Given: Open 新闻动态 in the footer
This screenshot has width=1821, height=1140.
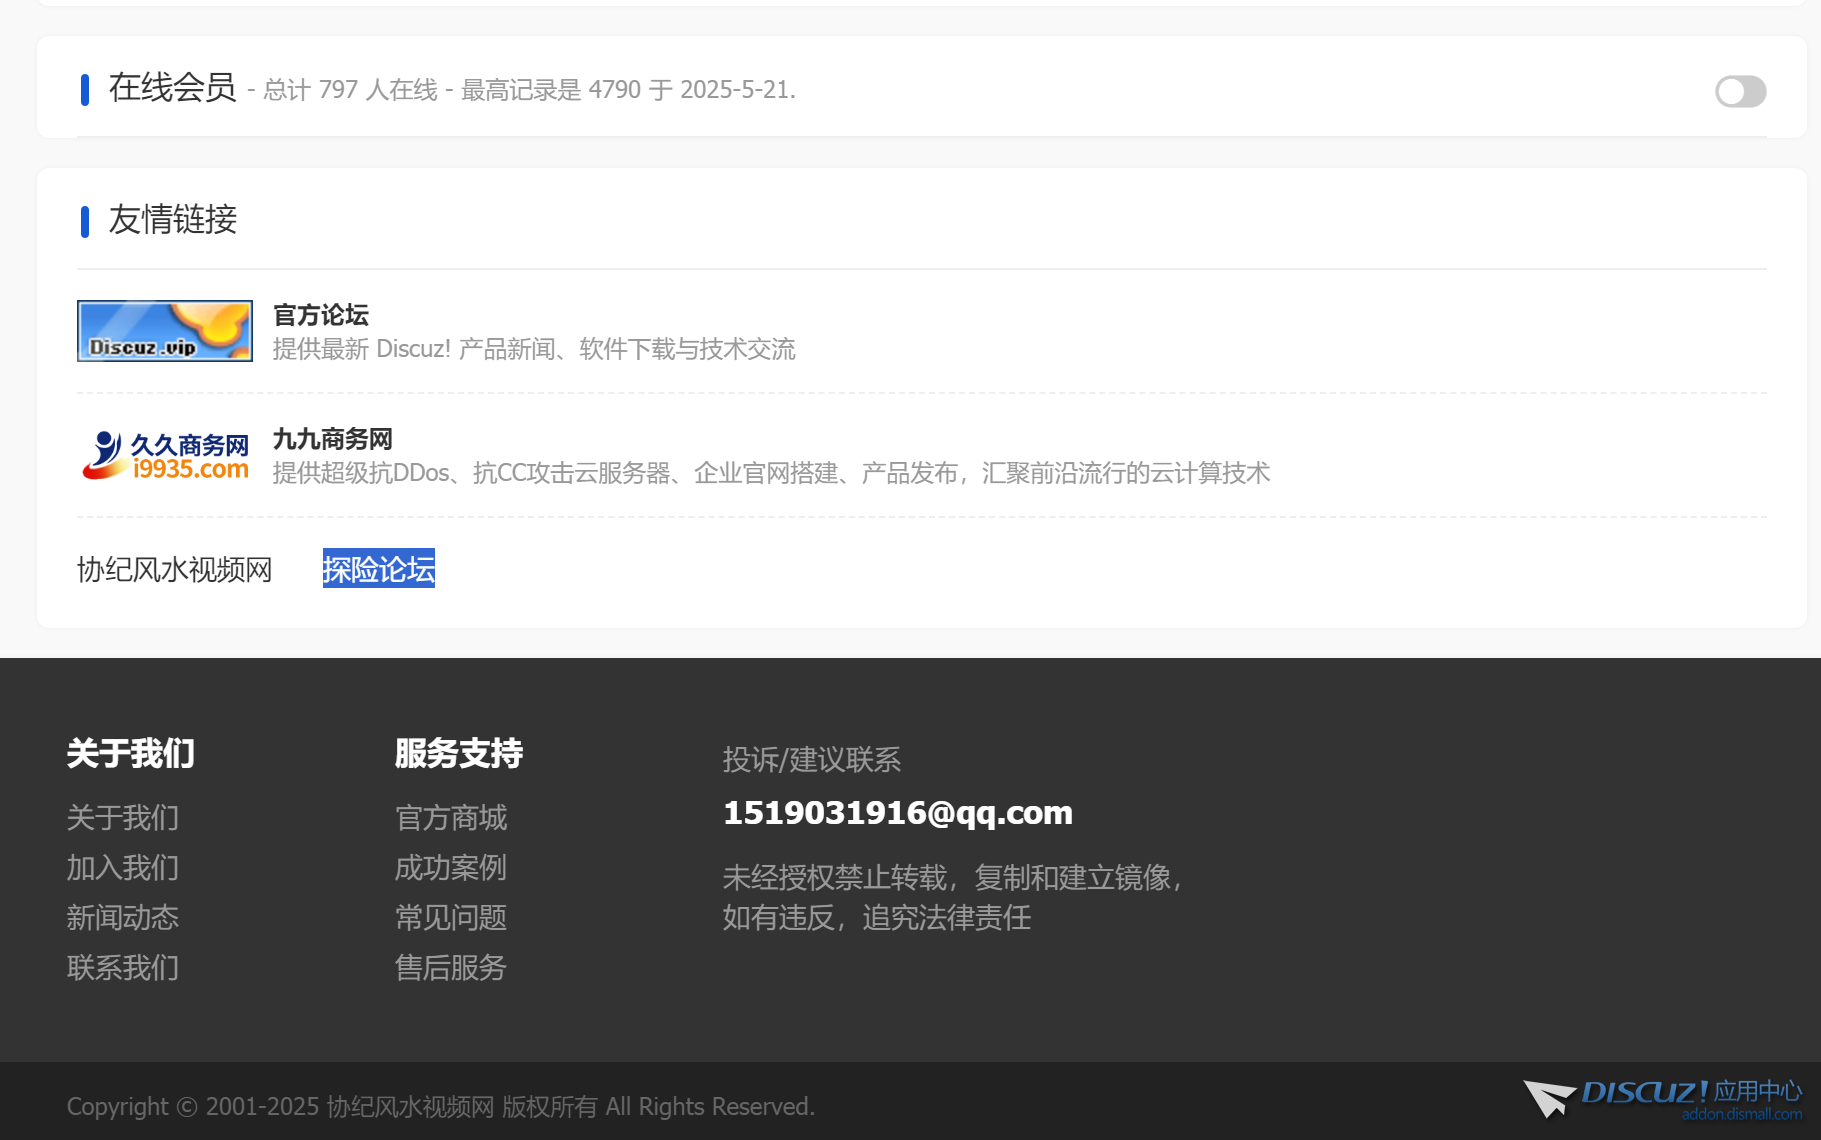Looking at the screenshot, I should pos(123,918).
